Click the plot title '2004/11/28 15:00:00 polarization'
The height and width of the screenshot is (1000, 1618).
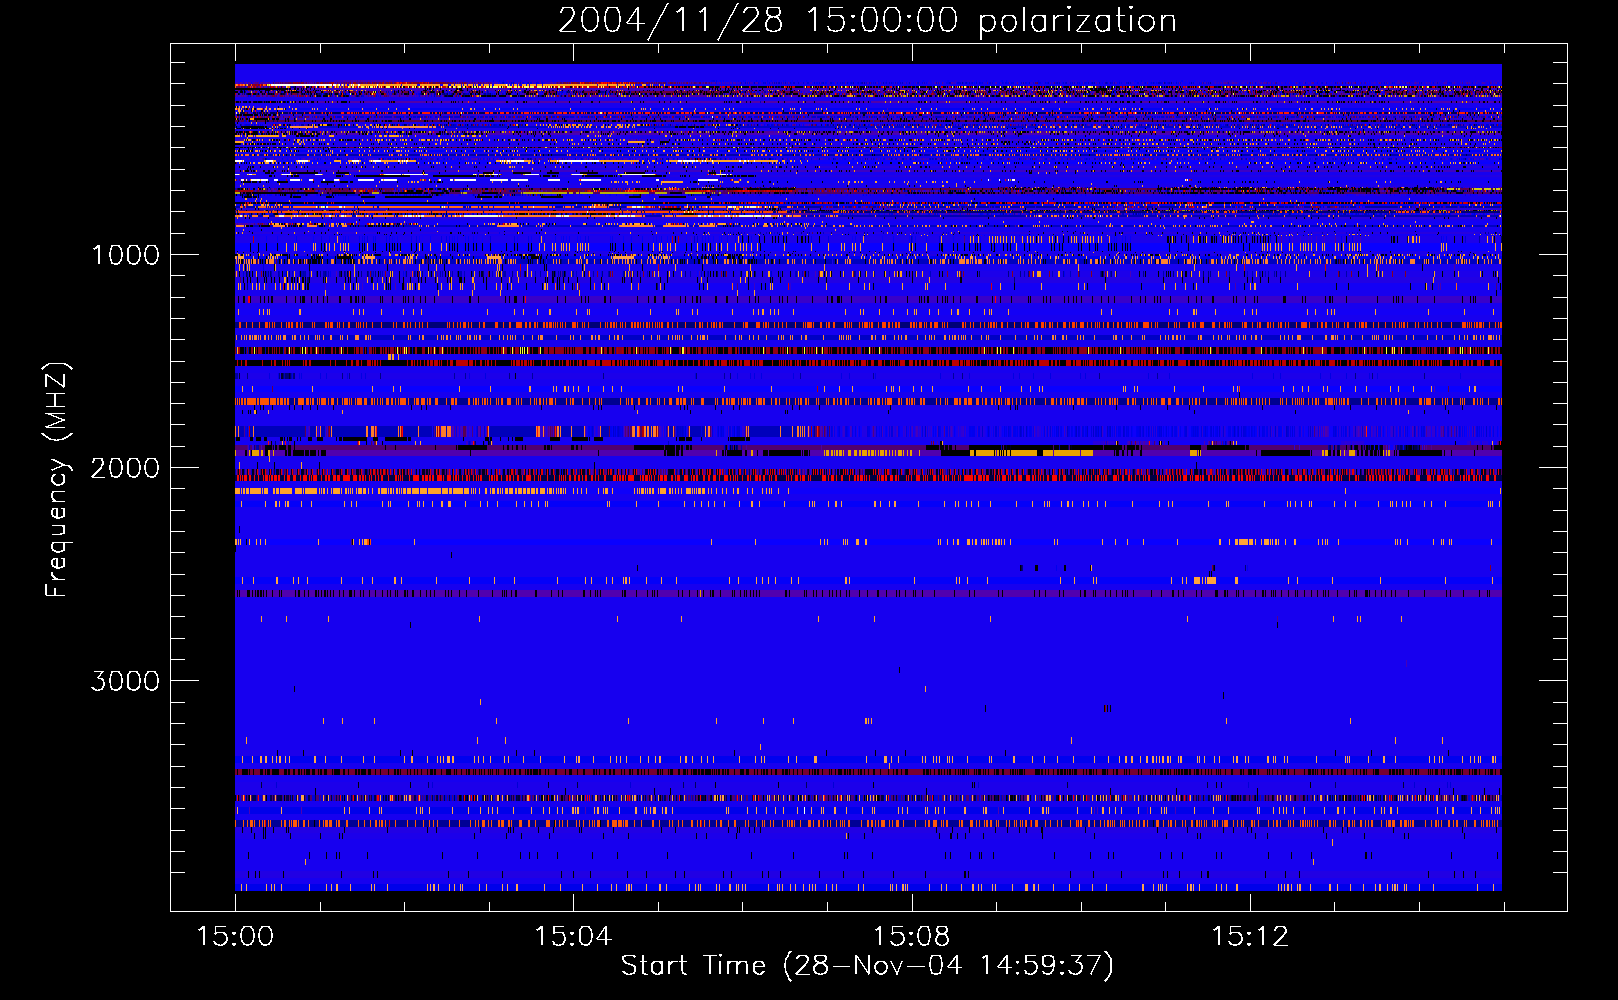pyautogui.click(x=867, y=21)
